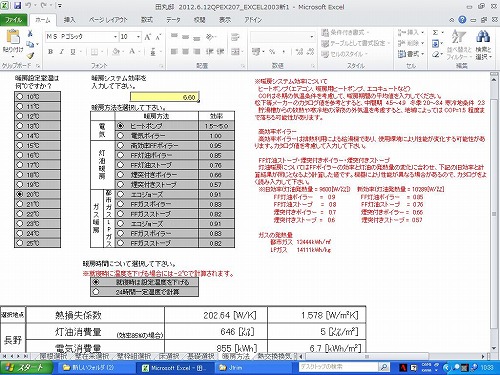Click the Merge and Center icon
This screenshot has width=500, height=375.
235,52
